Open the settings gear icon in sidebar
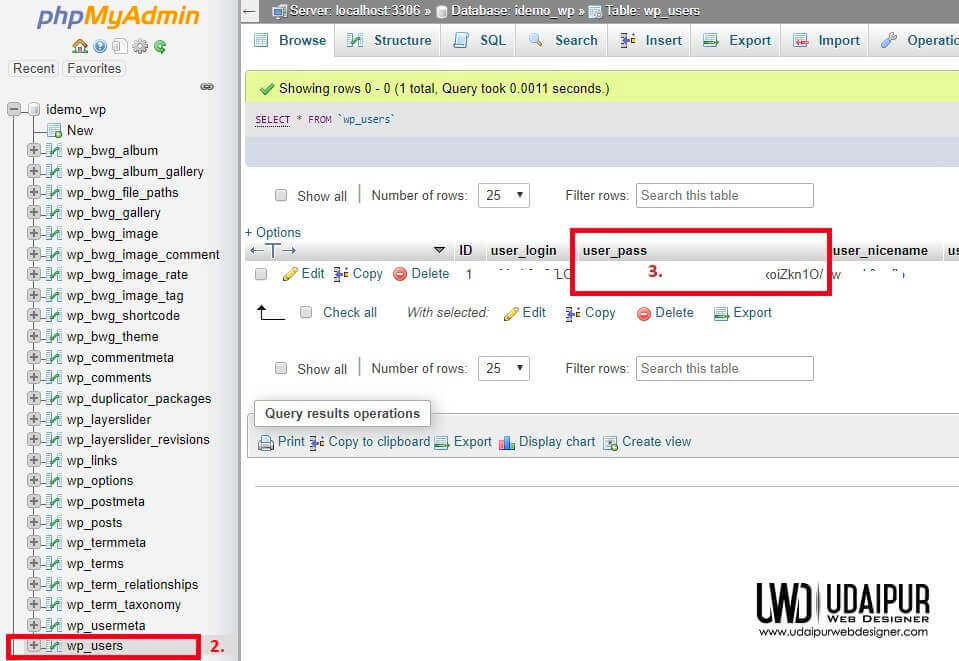The image size is (959, 661). 140,46
